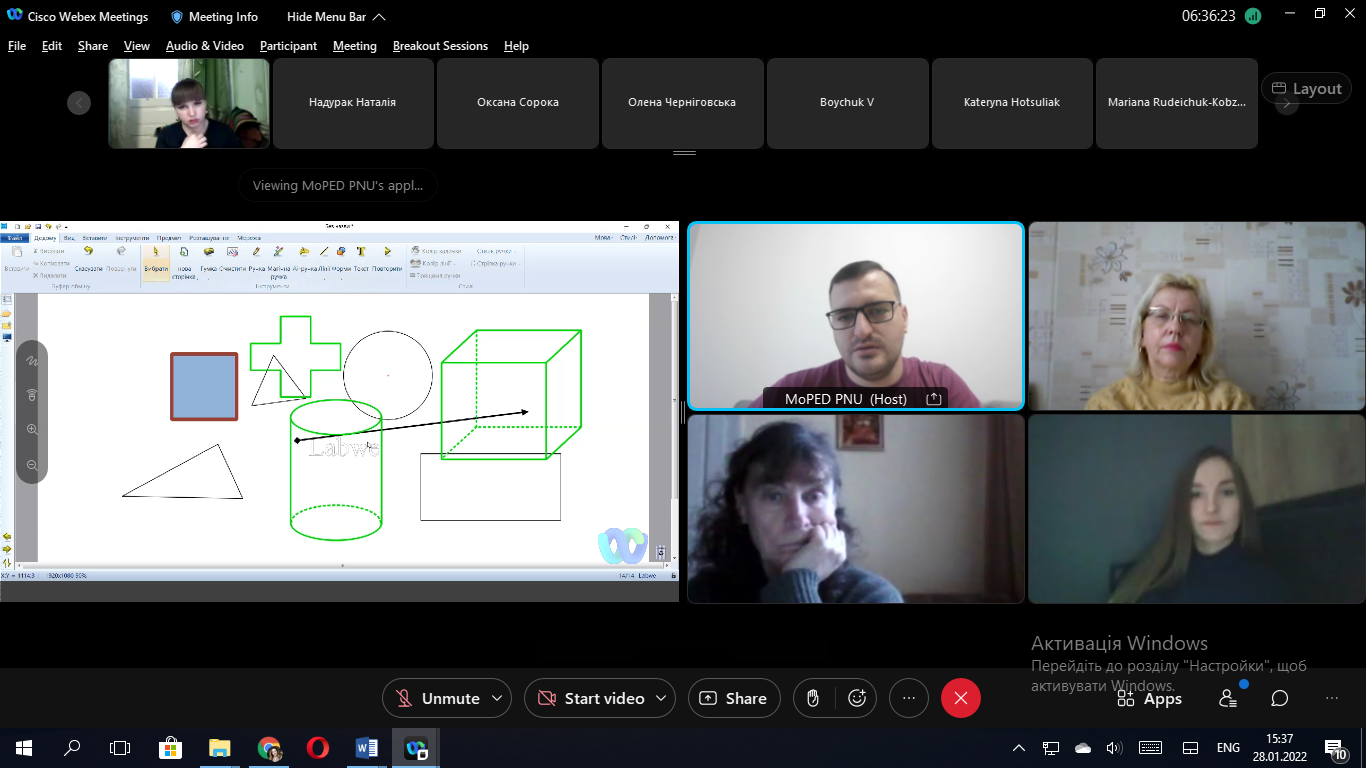The image size is (1366, 768).
Task: Open Opera browser from the taskbar
Action: [x=318, y=748]
